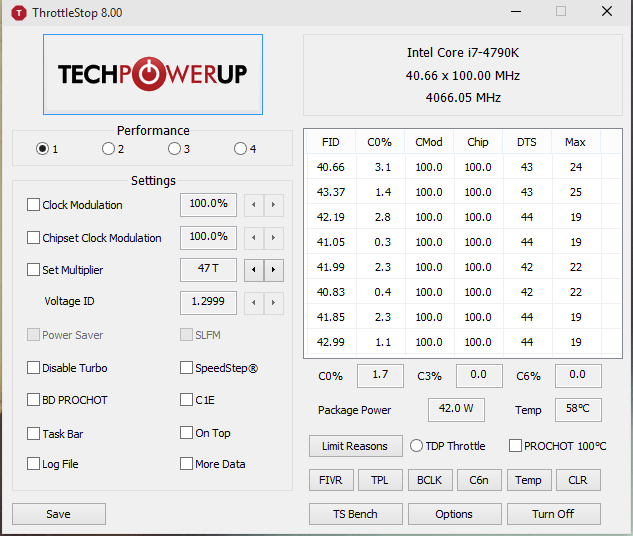Click the Temp 58°C value box
Viewport: 633px width, 536px height.
tap(578, 410)
